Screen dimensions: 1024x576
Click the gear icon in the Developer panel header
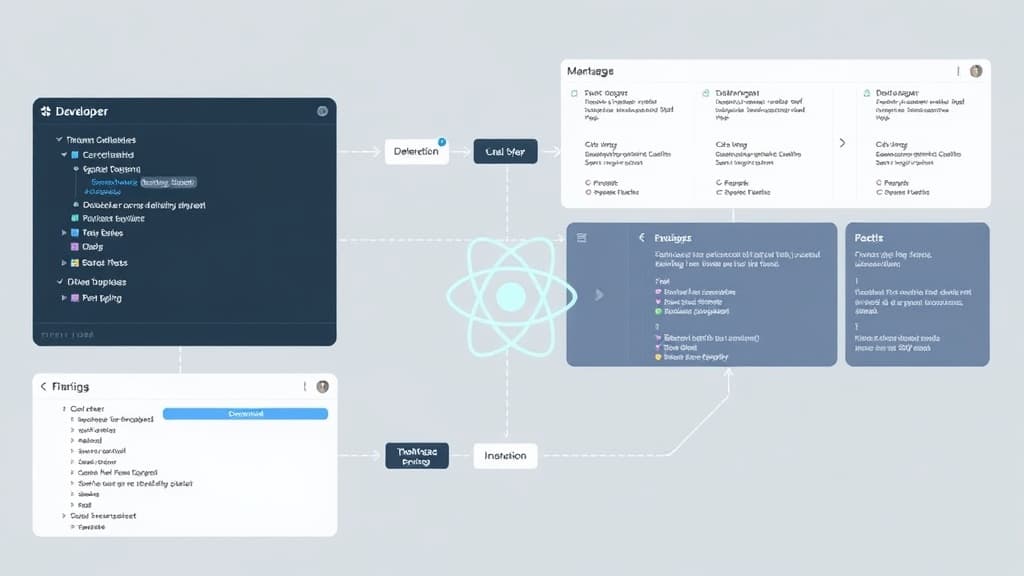coord(322,111)
